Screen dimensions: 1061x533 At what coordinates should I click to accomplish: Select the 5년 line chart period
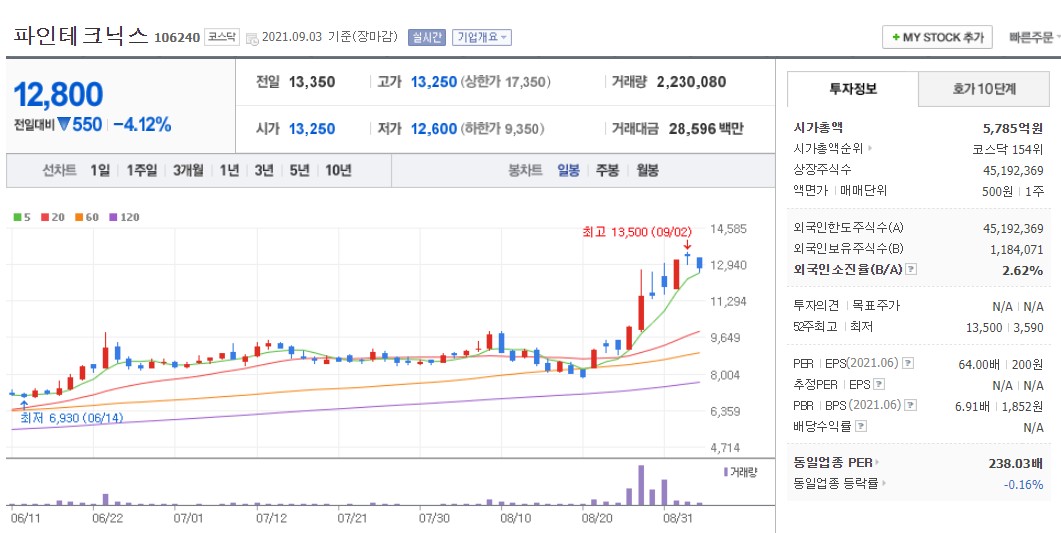pyautogui.click(x=299, y=170)
